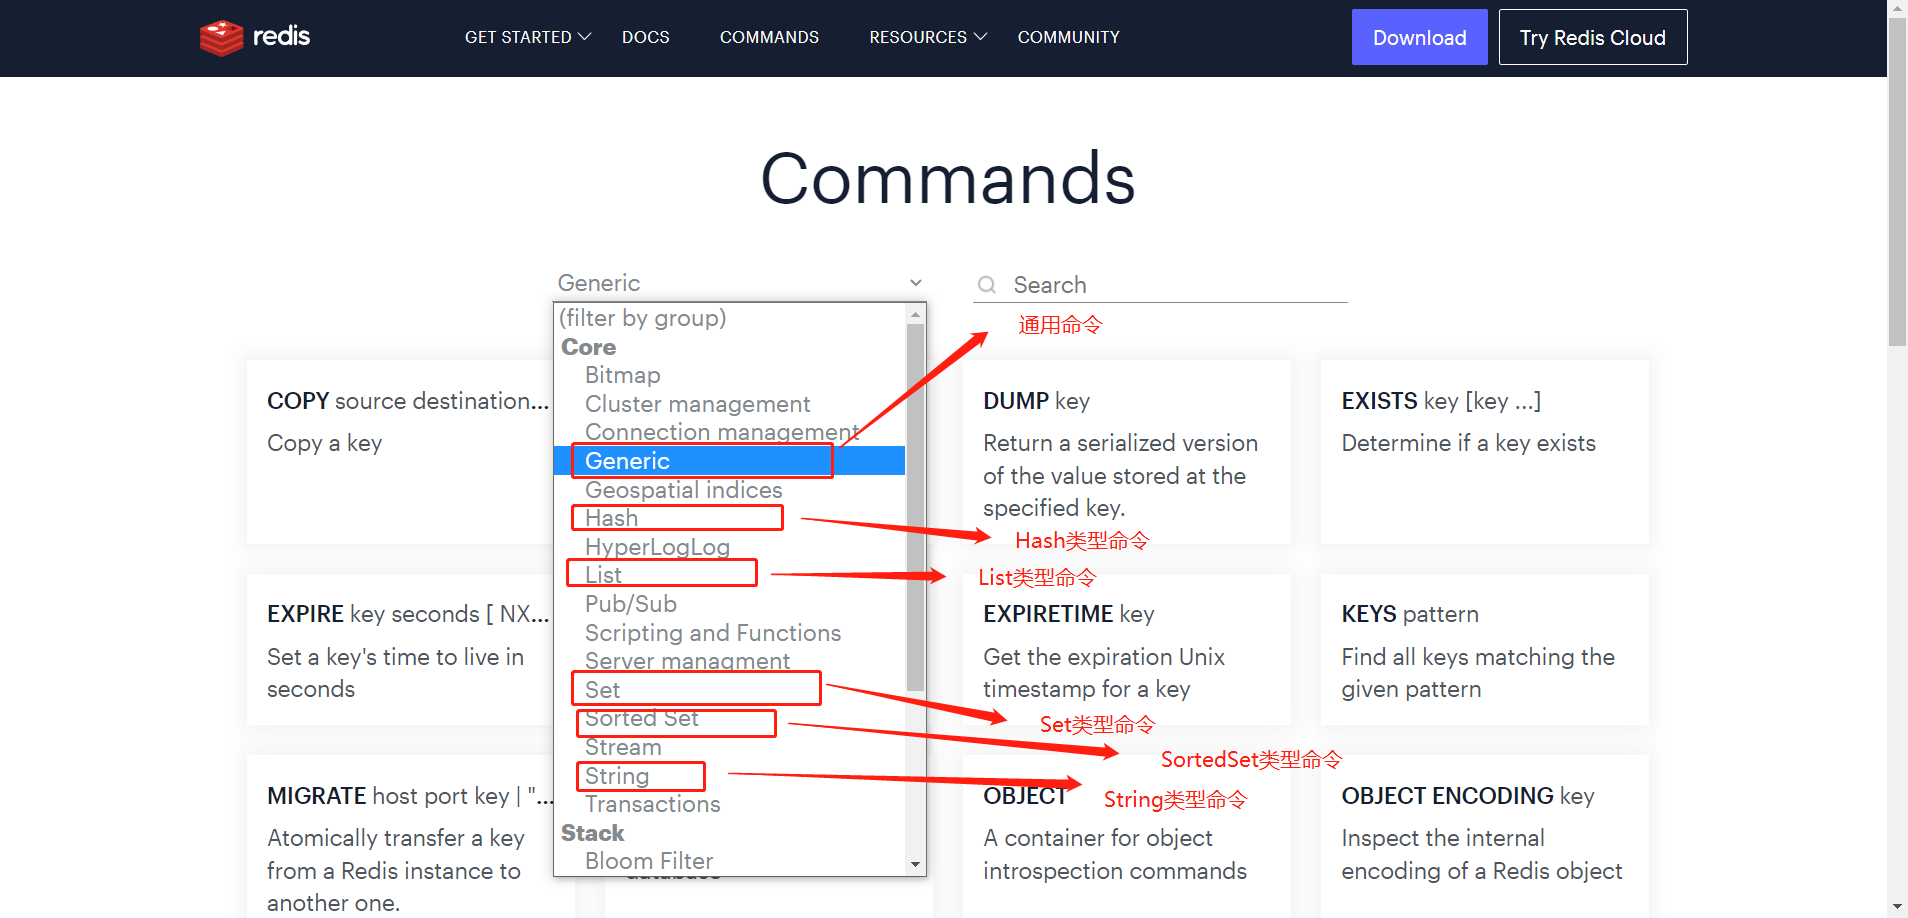The height and width of the screenshot is (918, 1908).
Task: Click the dropdown list scrollbar thumb
Action: (915, 508)
